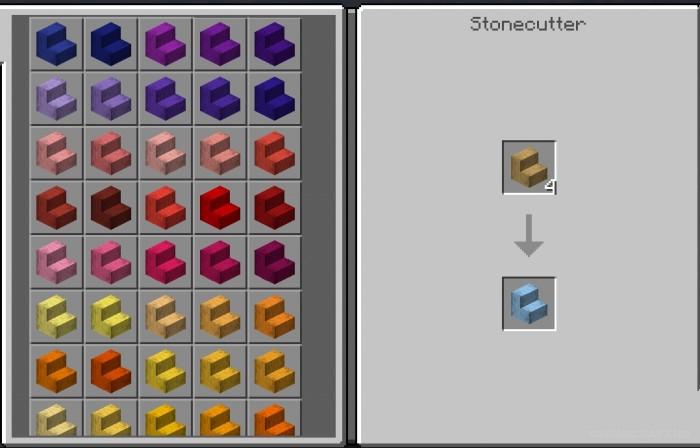Select the darkest purple stairs ending top row
The width and height of the screenshot is (700, 448).
click(274, 44)
